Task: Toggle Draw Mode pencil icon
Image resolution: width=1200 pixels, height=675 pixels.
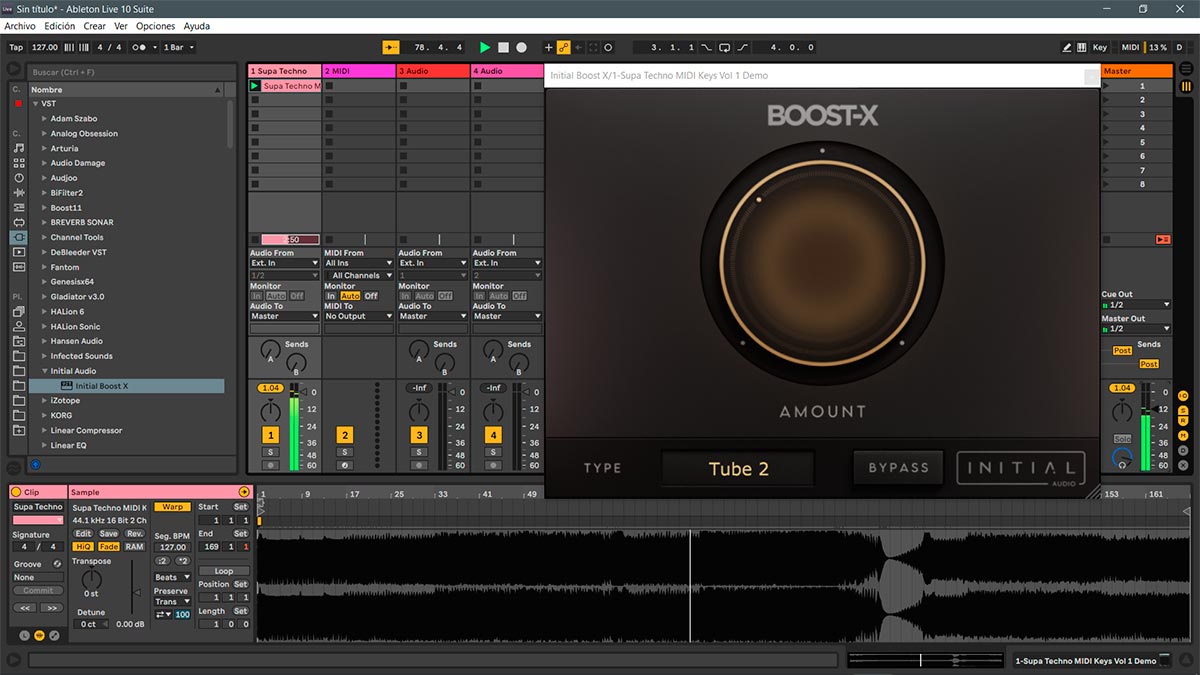Action: (x=1066, y=47)
